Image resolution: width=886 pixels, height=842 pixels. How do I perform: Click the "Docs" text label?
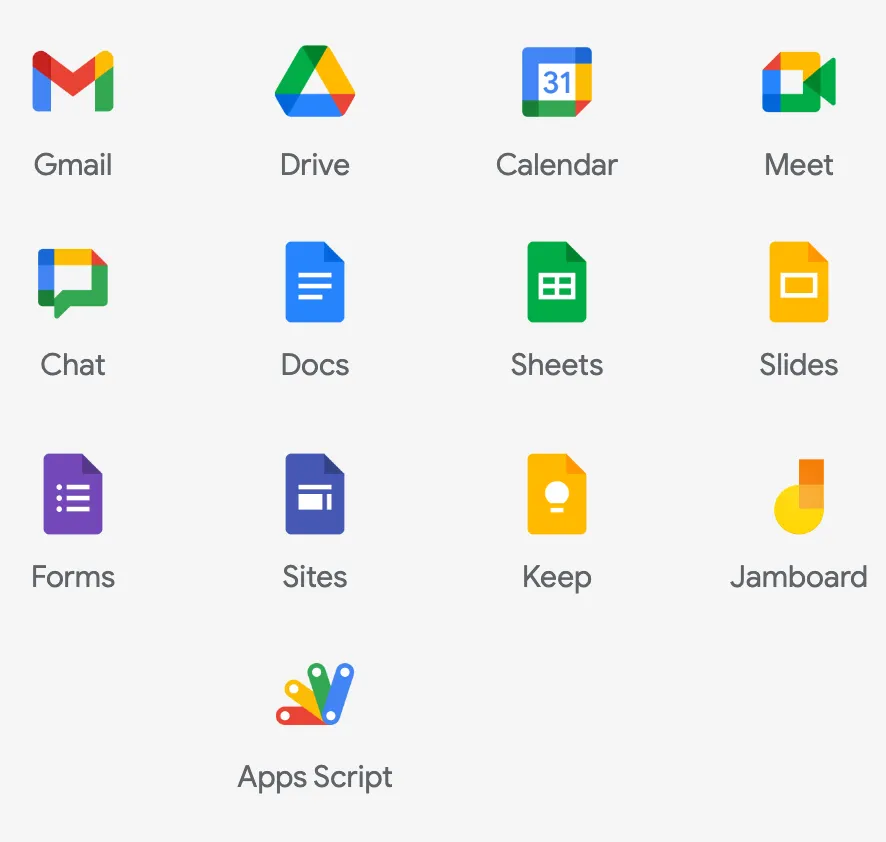point(315,364)
